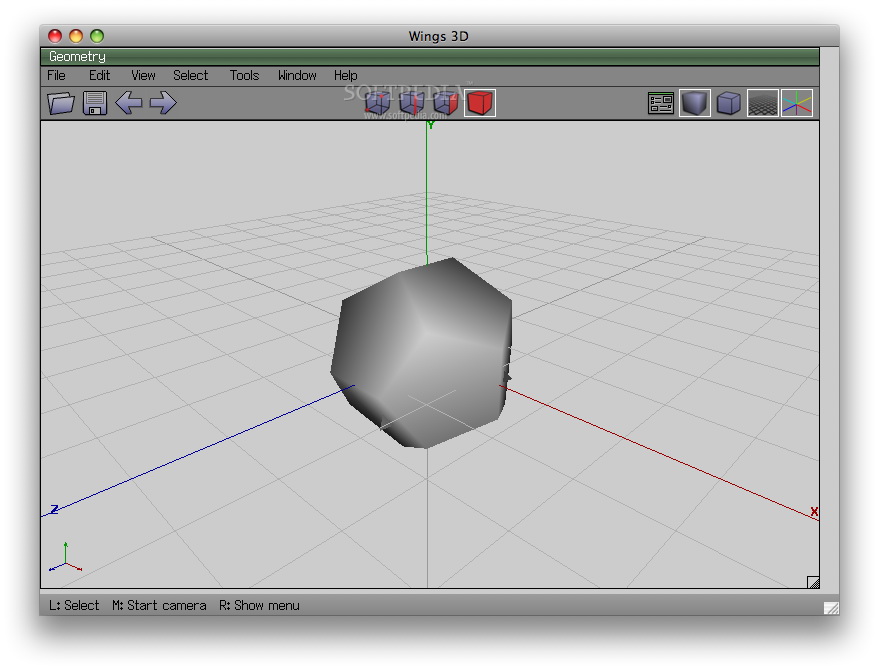
Task: Toggle smooth shaded cube view
Action: point(695,103)
